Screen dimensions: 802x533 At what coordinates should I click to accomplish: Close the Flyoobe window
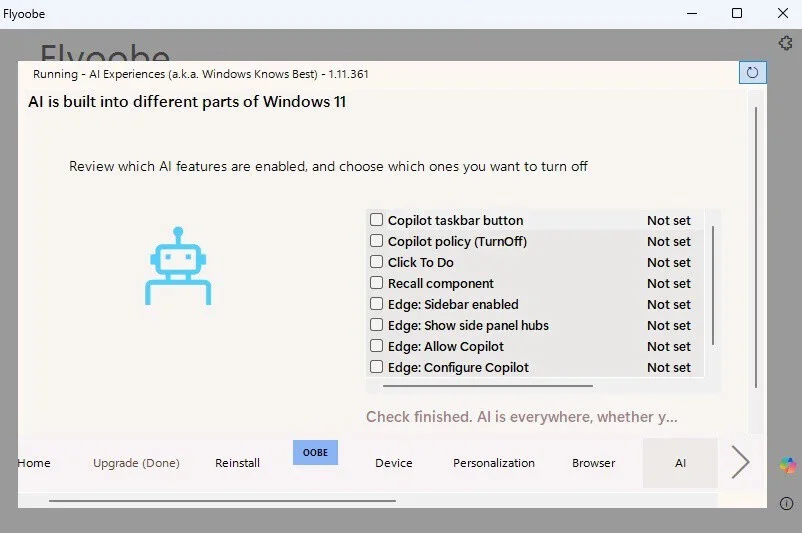(x=783, y=13)
